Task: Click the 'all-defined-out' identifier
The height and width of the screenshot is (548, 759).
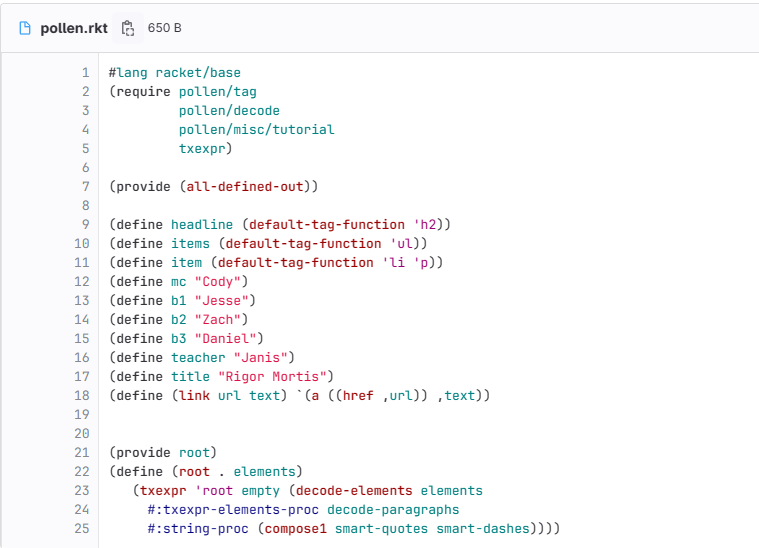Action: 245,186
